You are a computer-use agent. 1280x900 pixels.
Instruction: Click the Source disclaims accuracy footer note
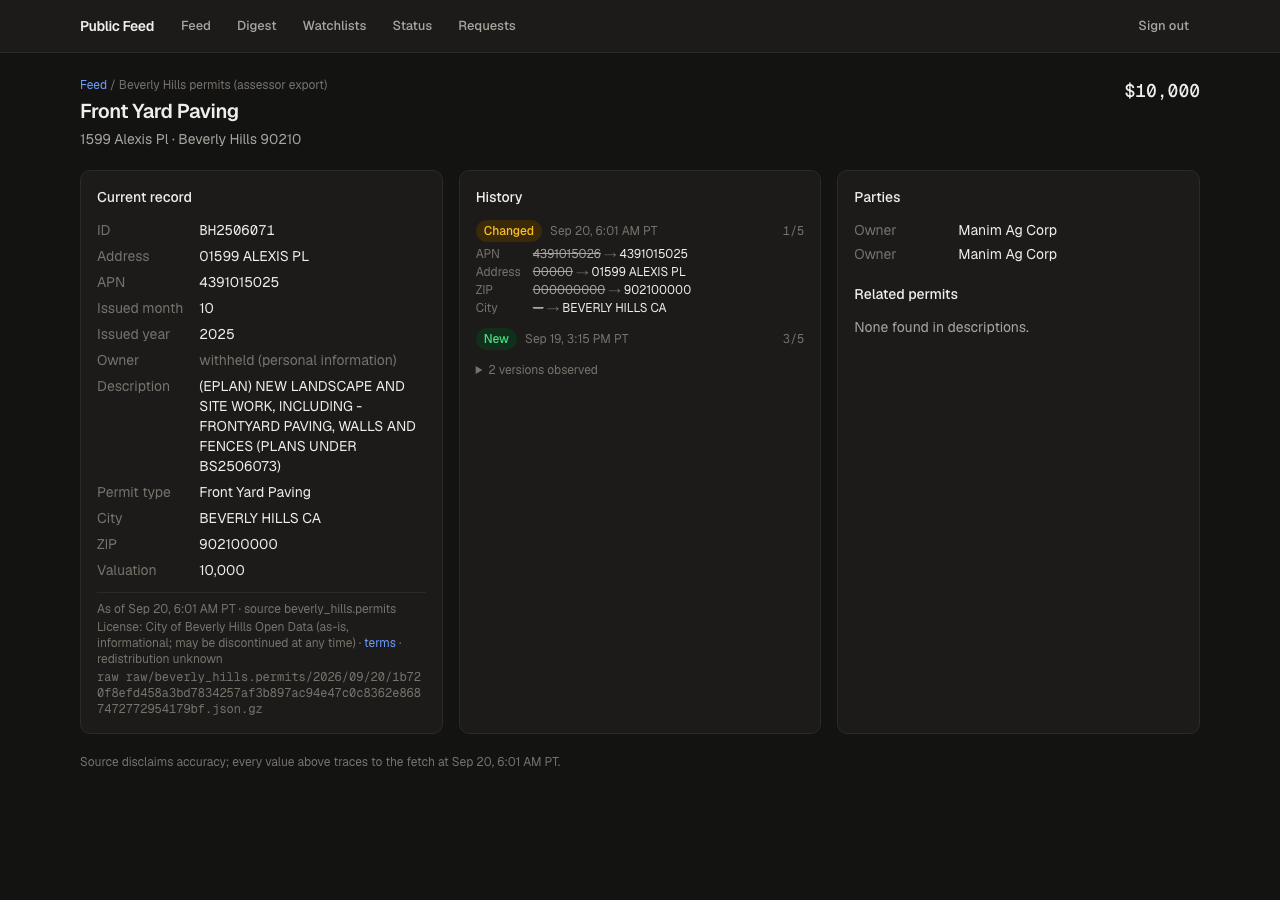tap(320, 762)
